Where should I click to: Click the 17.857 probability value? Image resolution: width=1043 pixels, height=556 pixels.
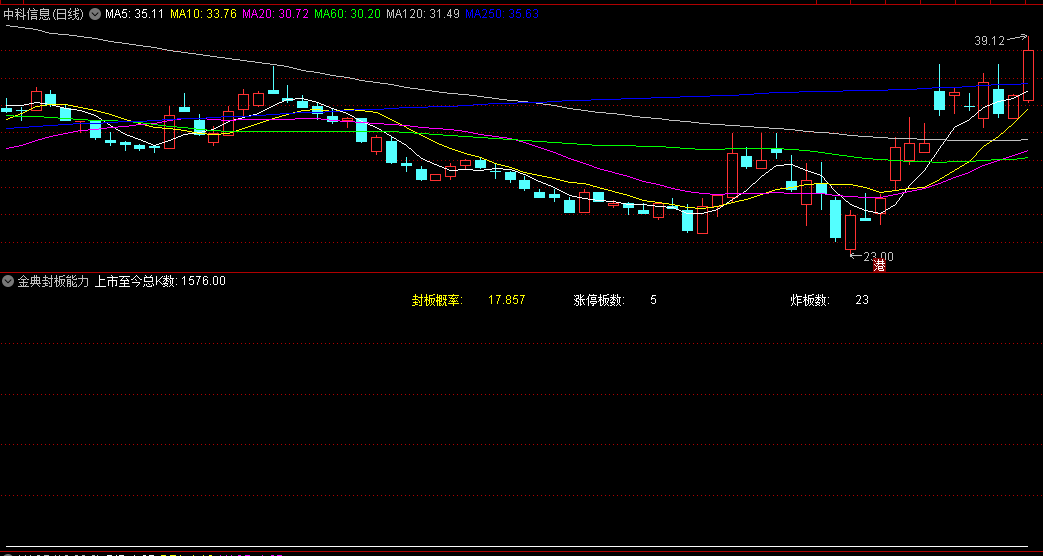click(x=507, y=300)
